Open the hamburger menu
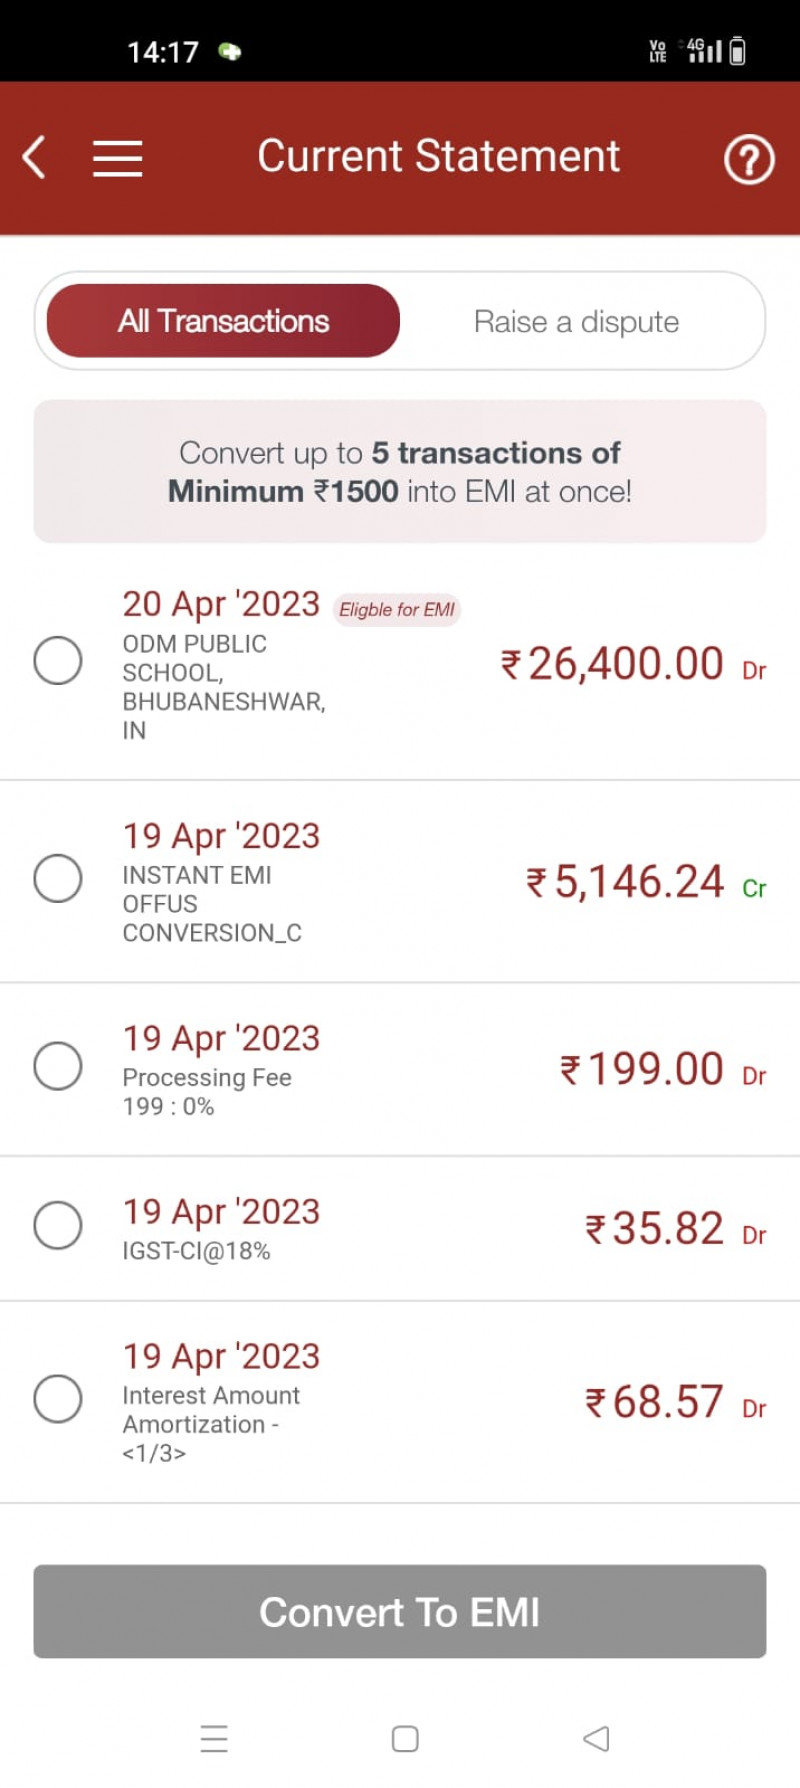 pyautogui.click(x=117, y=158)
